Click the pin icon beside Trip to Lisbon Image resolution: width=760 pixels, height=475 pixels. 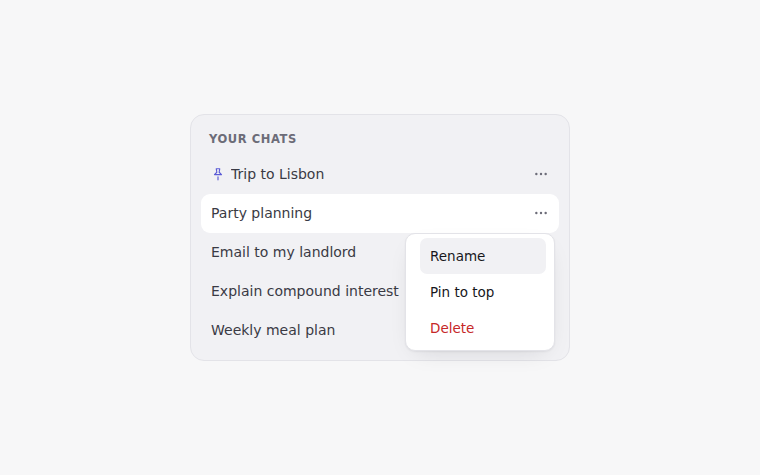click(218, 174)
